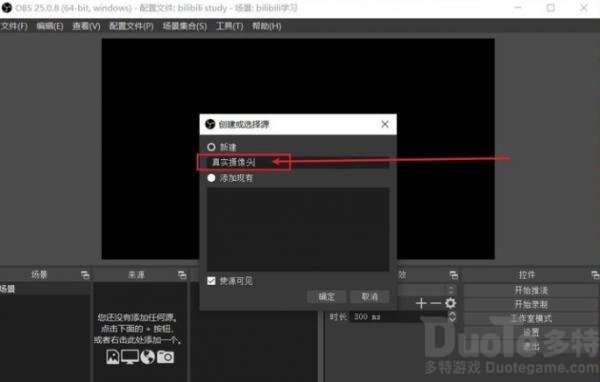Adjust duration value with the stepper arrows
Viewport: 600px width, 382px height.
pyautogui.click(x=452, y=316)
